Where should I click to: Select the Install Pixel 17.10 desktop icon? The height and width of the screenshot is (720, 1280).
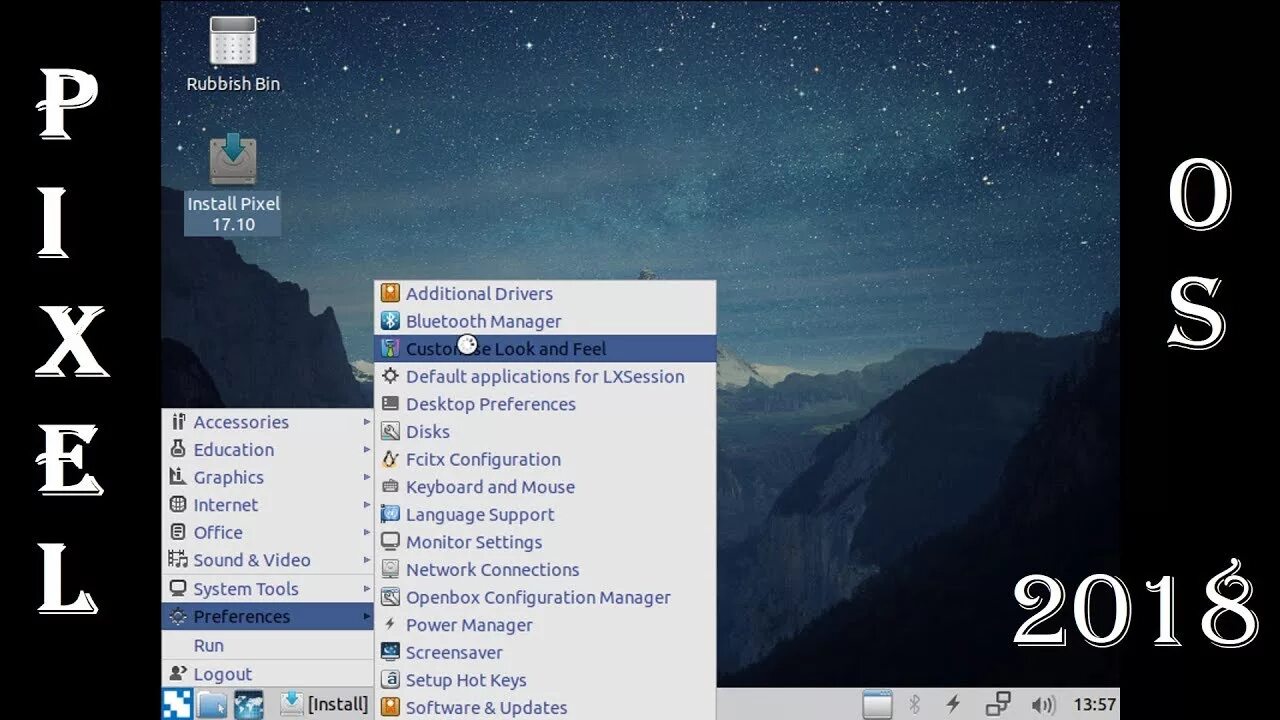click(x=233, y=185)
